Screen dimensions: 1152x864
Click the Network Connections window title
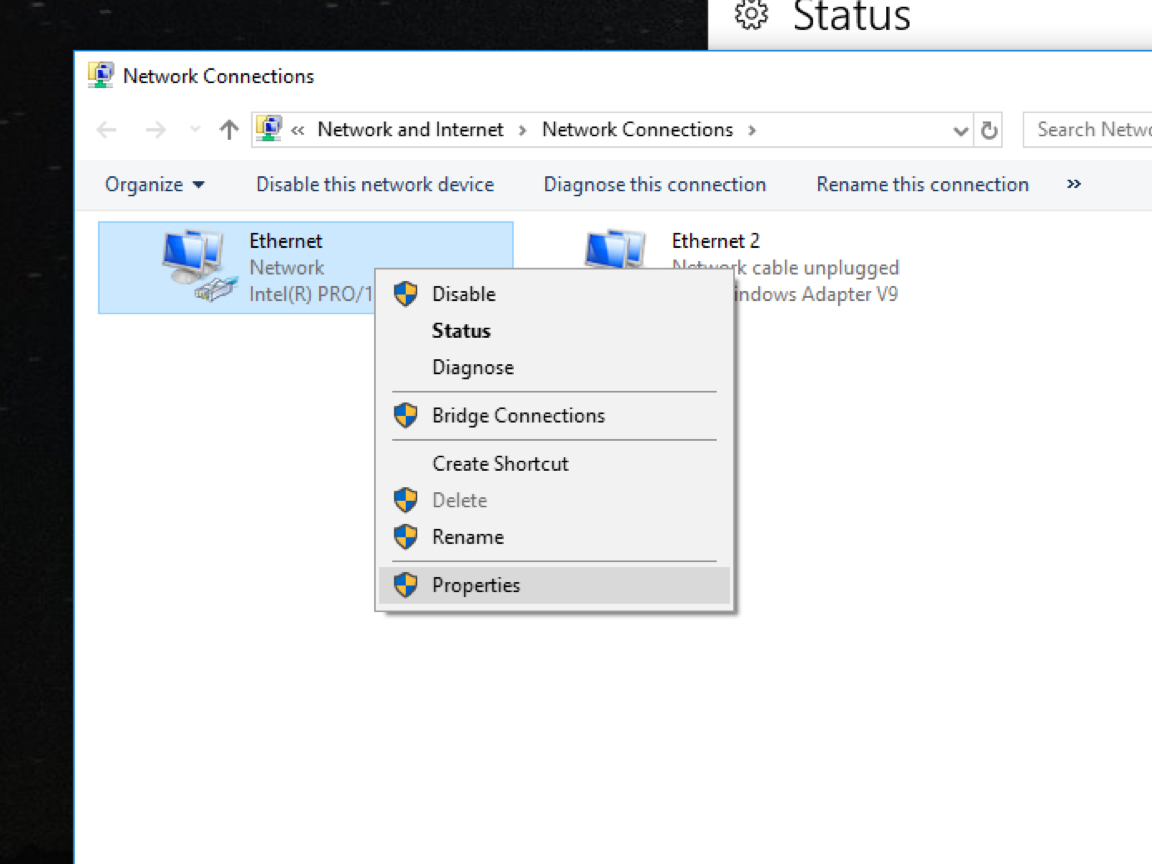click(218, 76)
